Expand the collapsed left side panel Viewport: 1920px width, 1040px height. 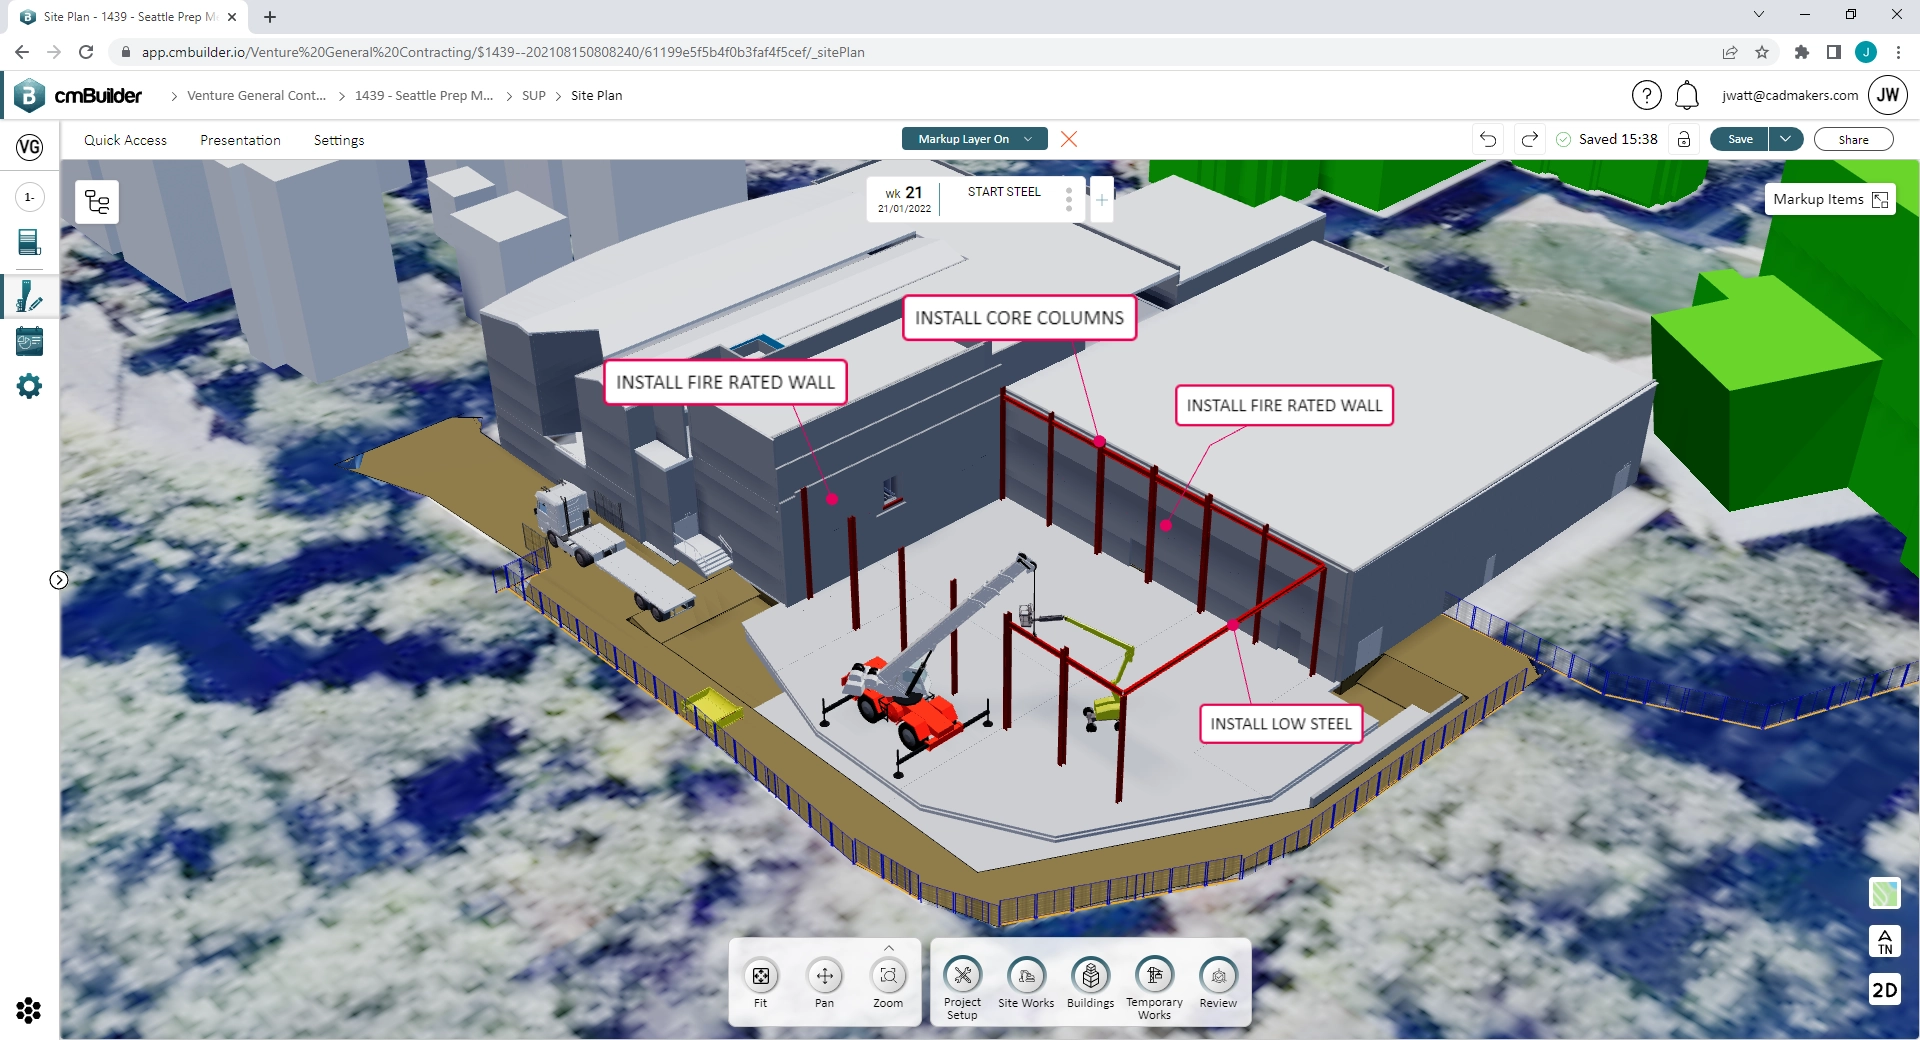pyautogui.click(x=59, y=579)
